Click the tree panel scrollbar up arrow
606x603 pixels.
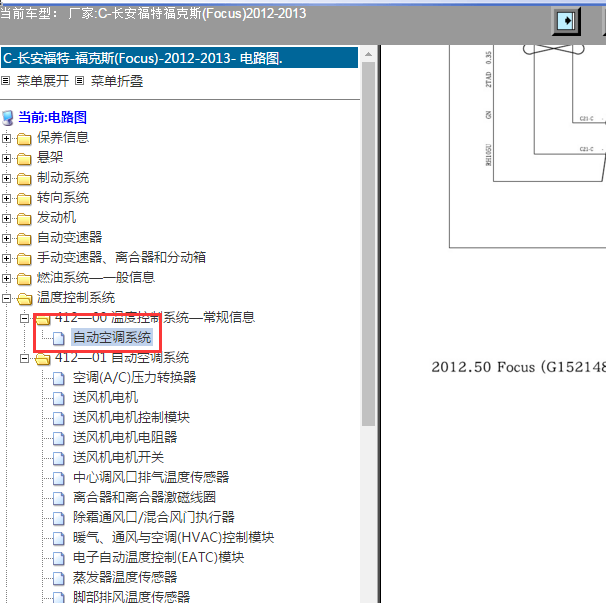point(368,55)
